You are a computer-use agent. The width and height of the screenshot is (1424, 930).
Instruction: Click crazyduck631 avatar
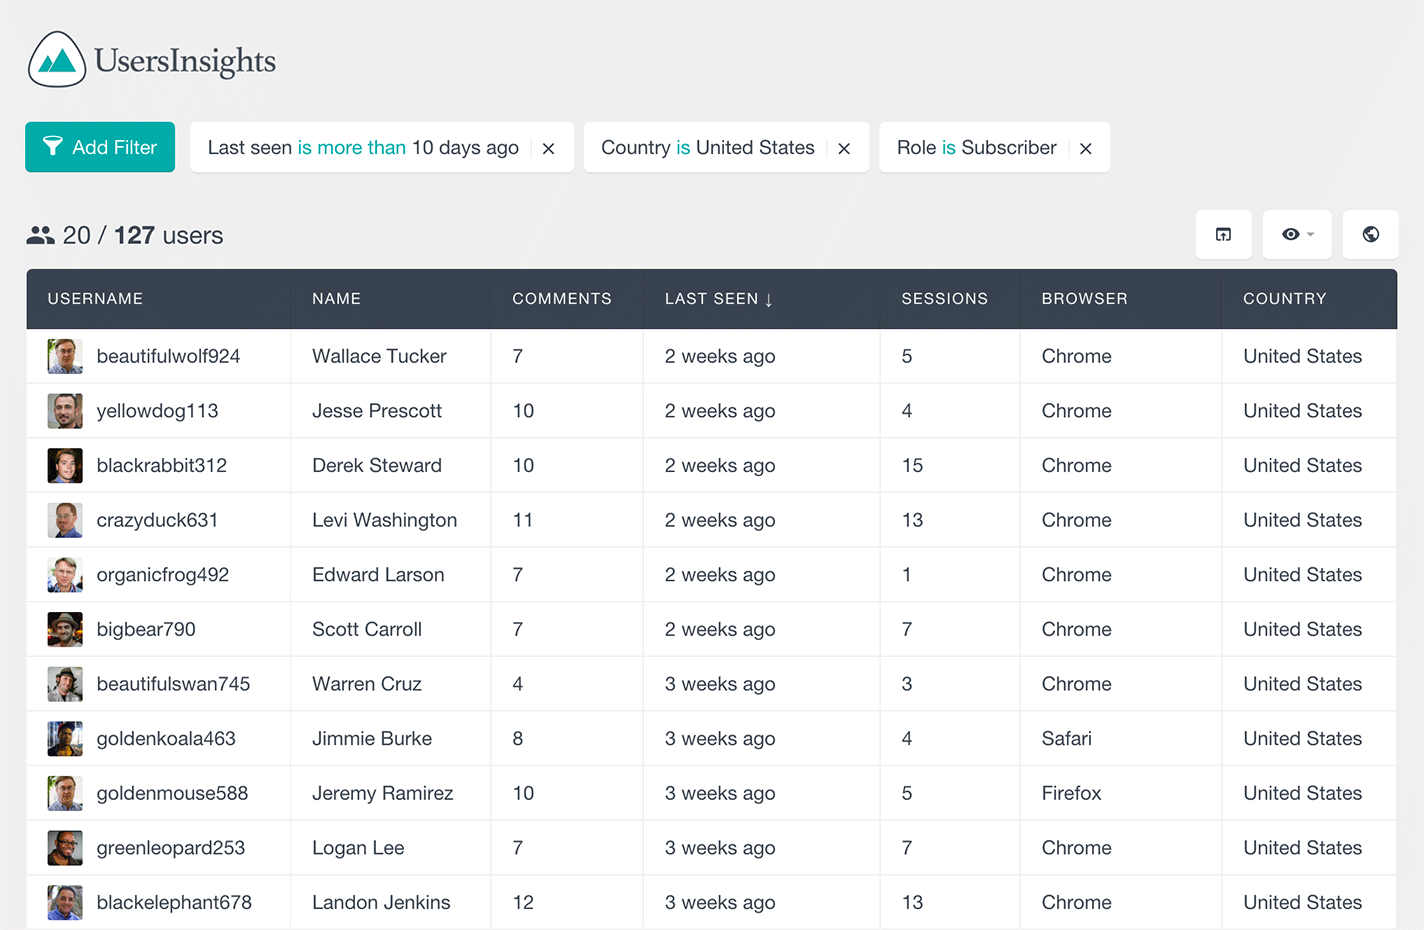[65, 520]
